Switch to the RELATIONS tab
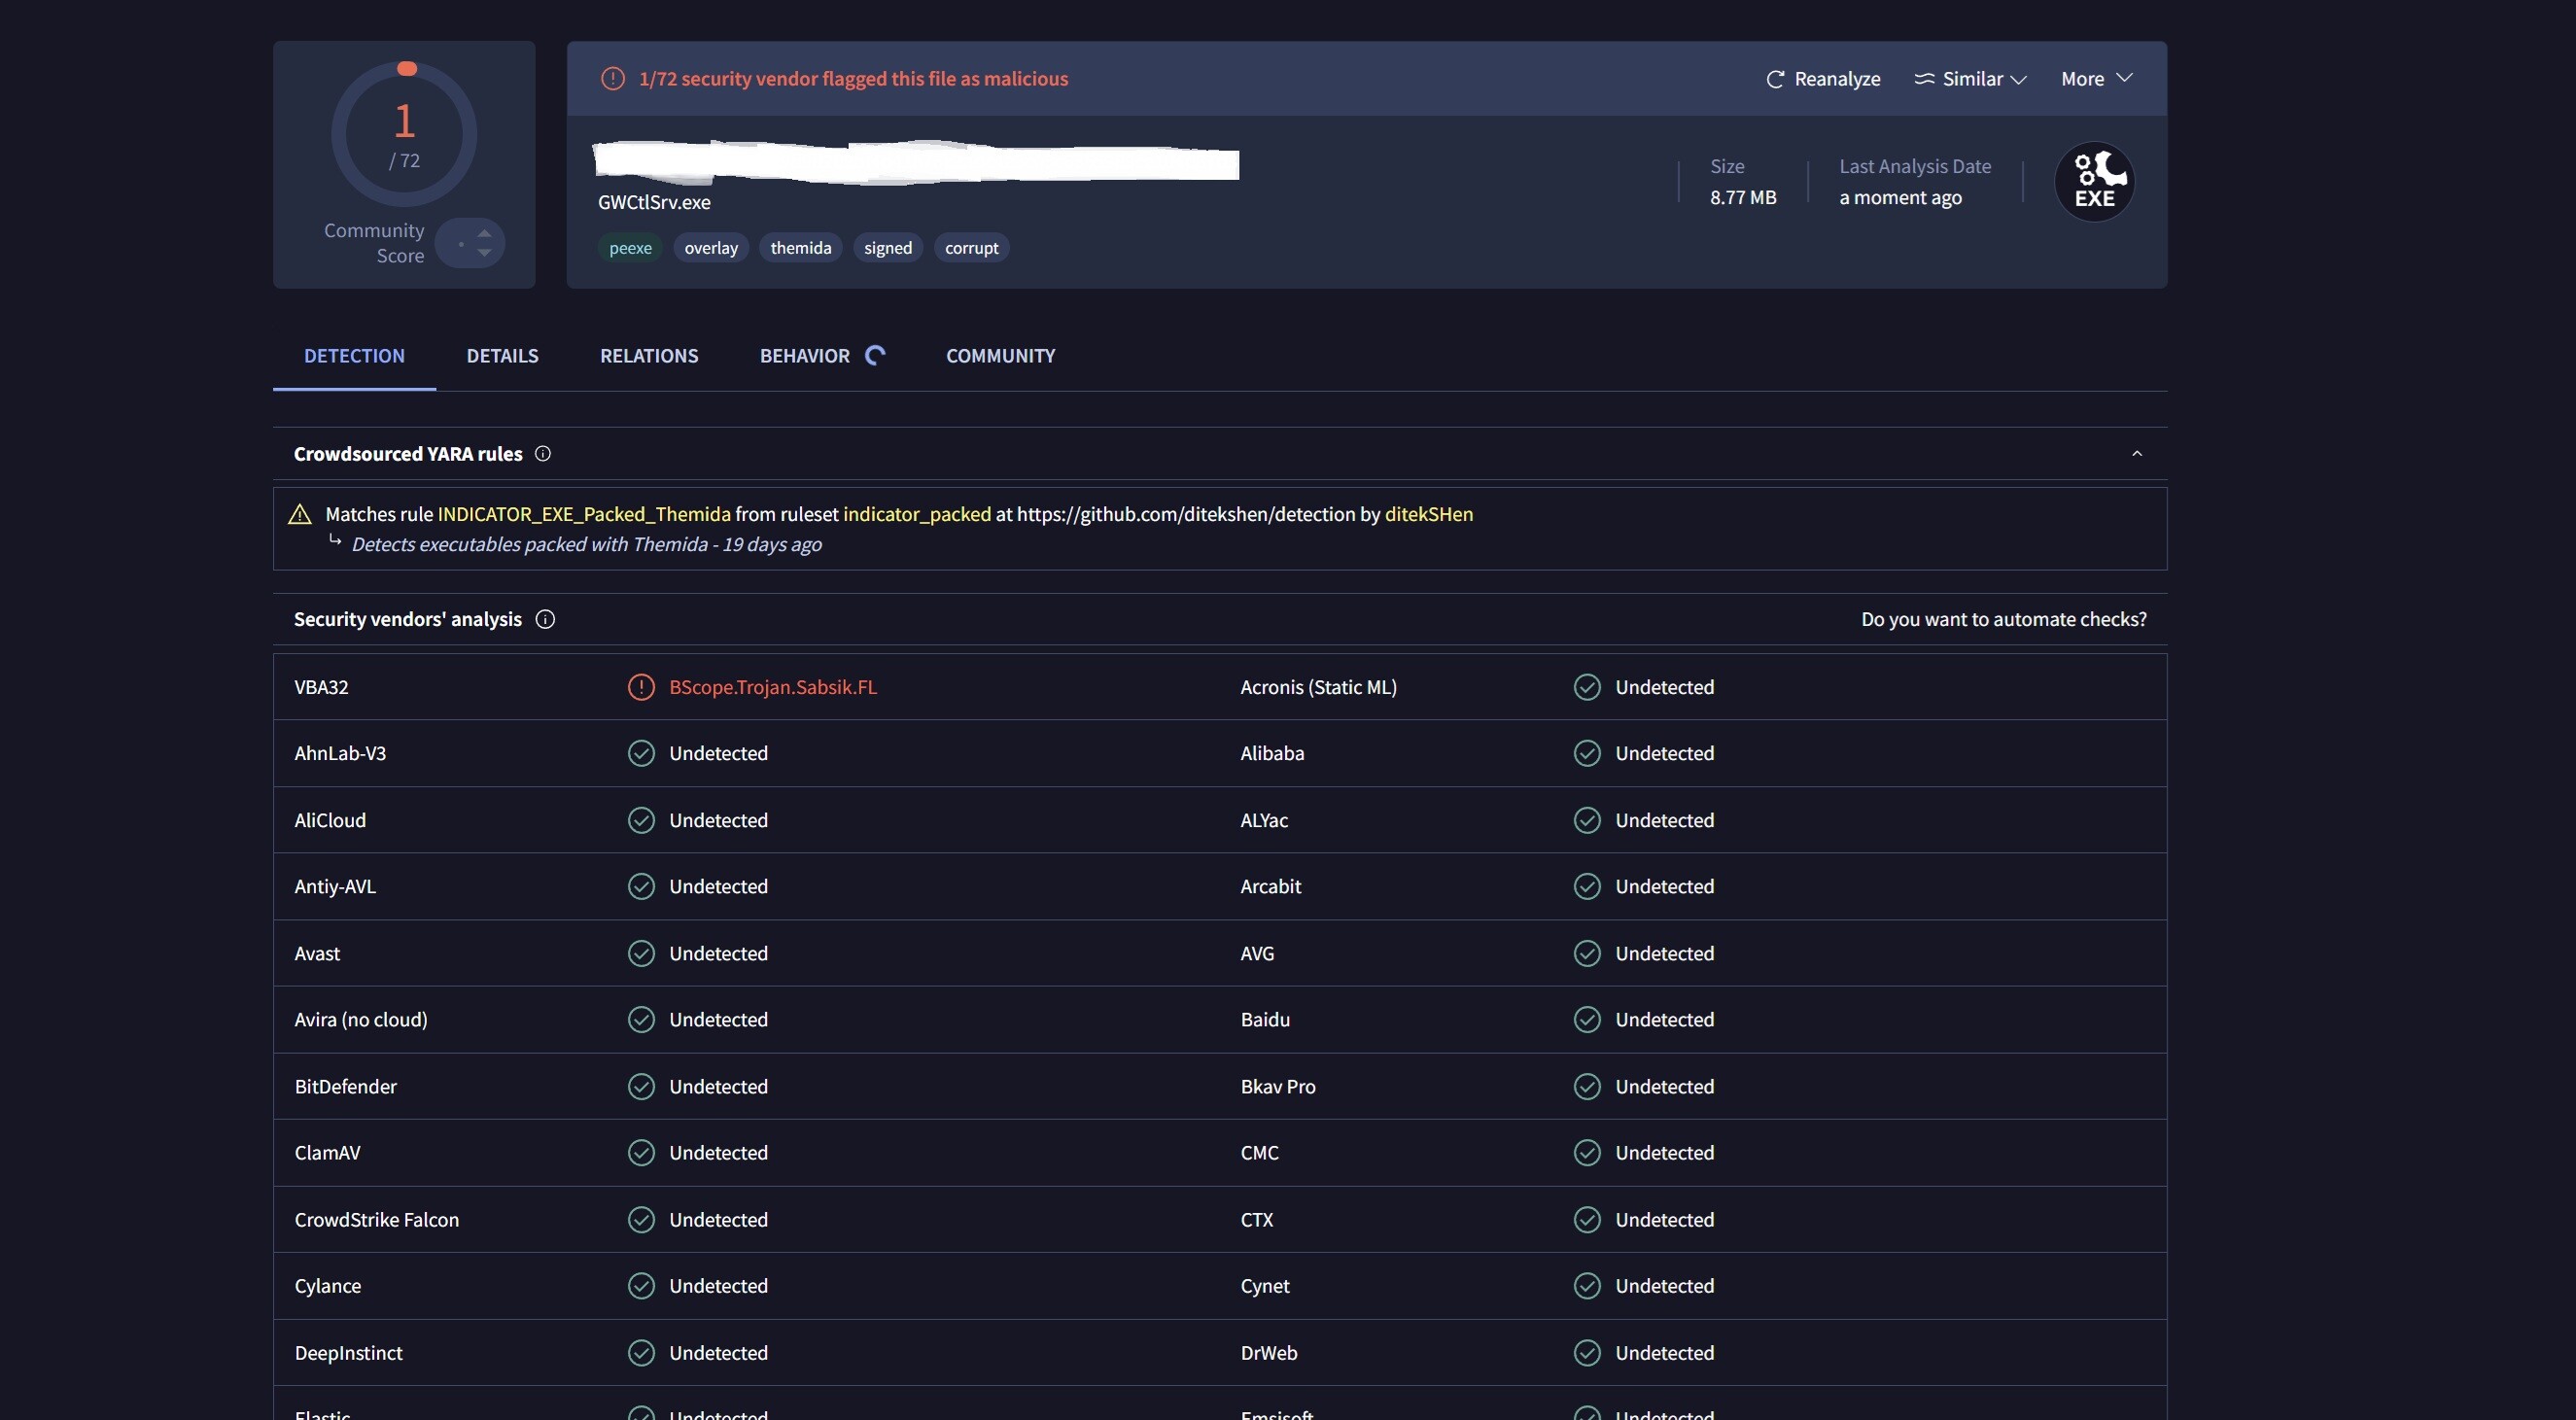The image size is (2576, 1420). coord(649,356)
